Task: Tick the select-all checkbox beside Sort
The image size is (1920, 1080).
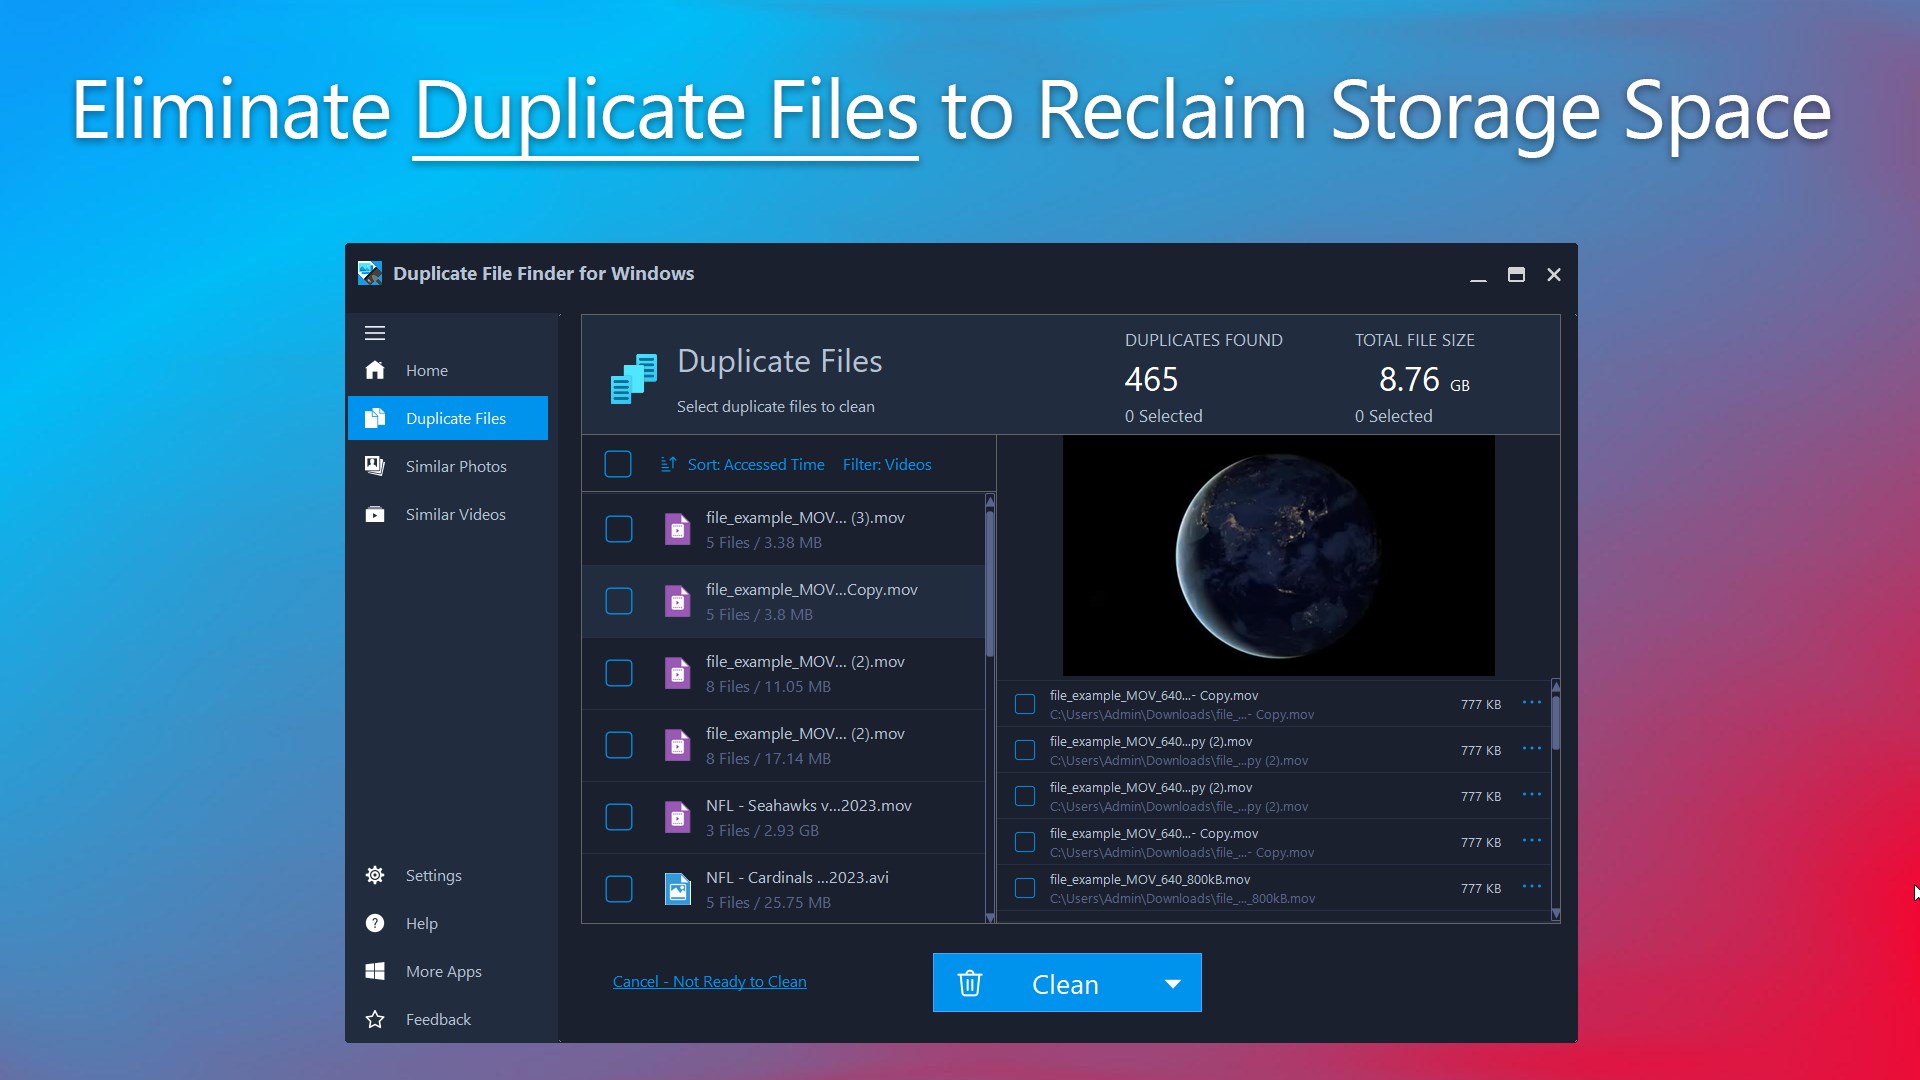Action: coord(618,464)
